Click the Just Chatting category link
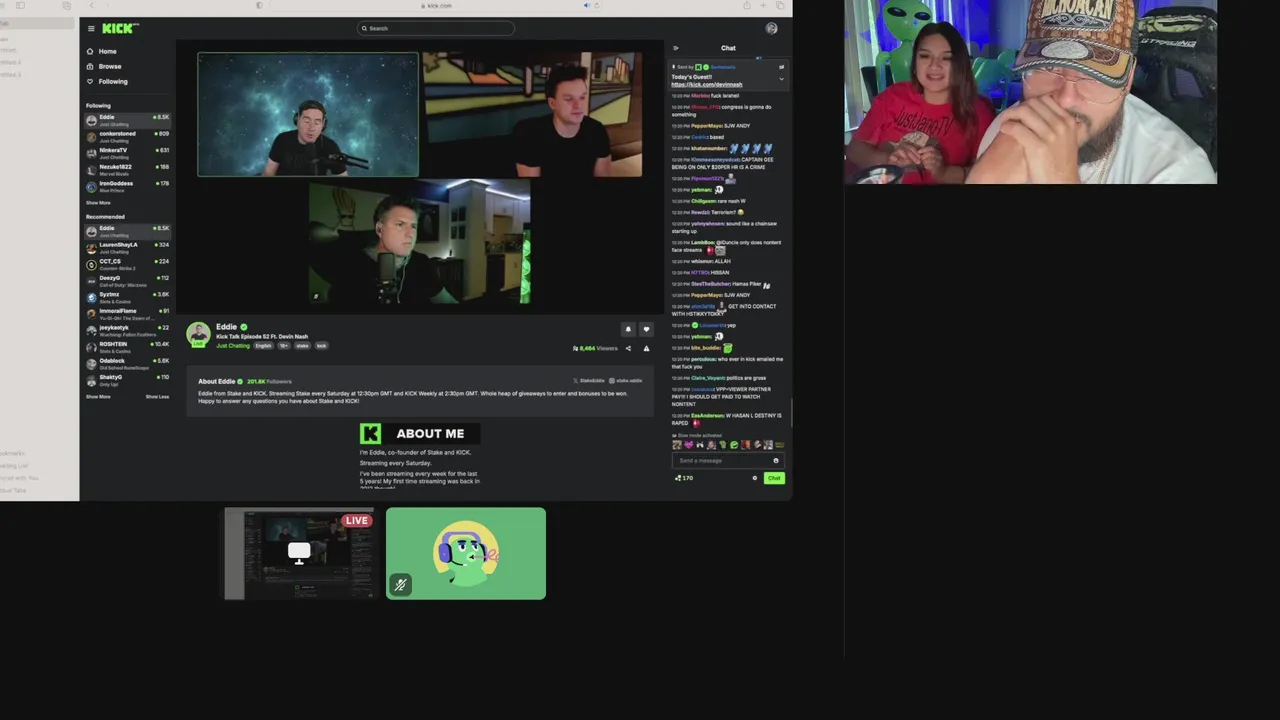The height and width of the screenshot is (720, 1280). pyautogui.click(x=232, y=346)
